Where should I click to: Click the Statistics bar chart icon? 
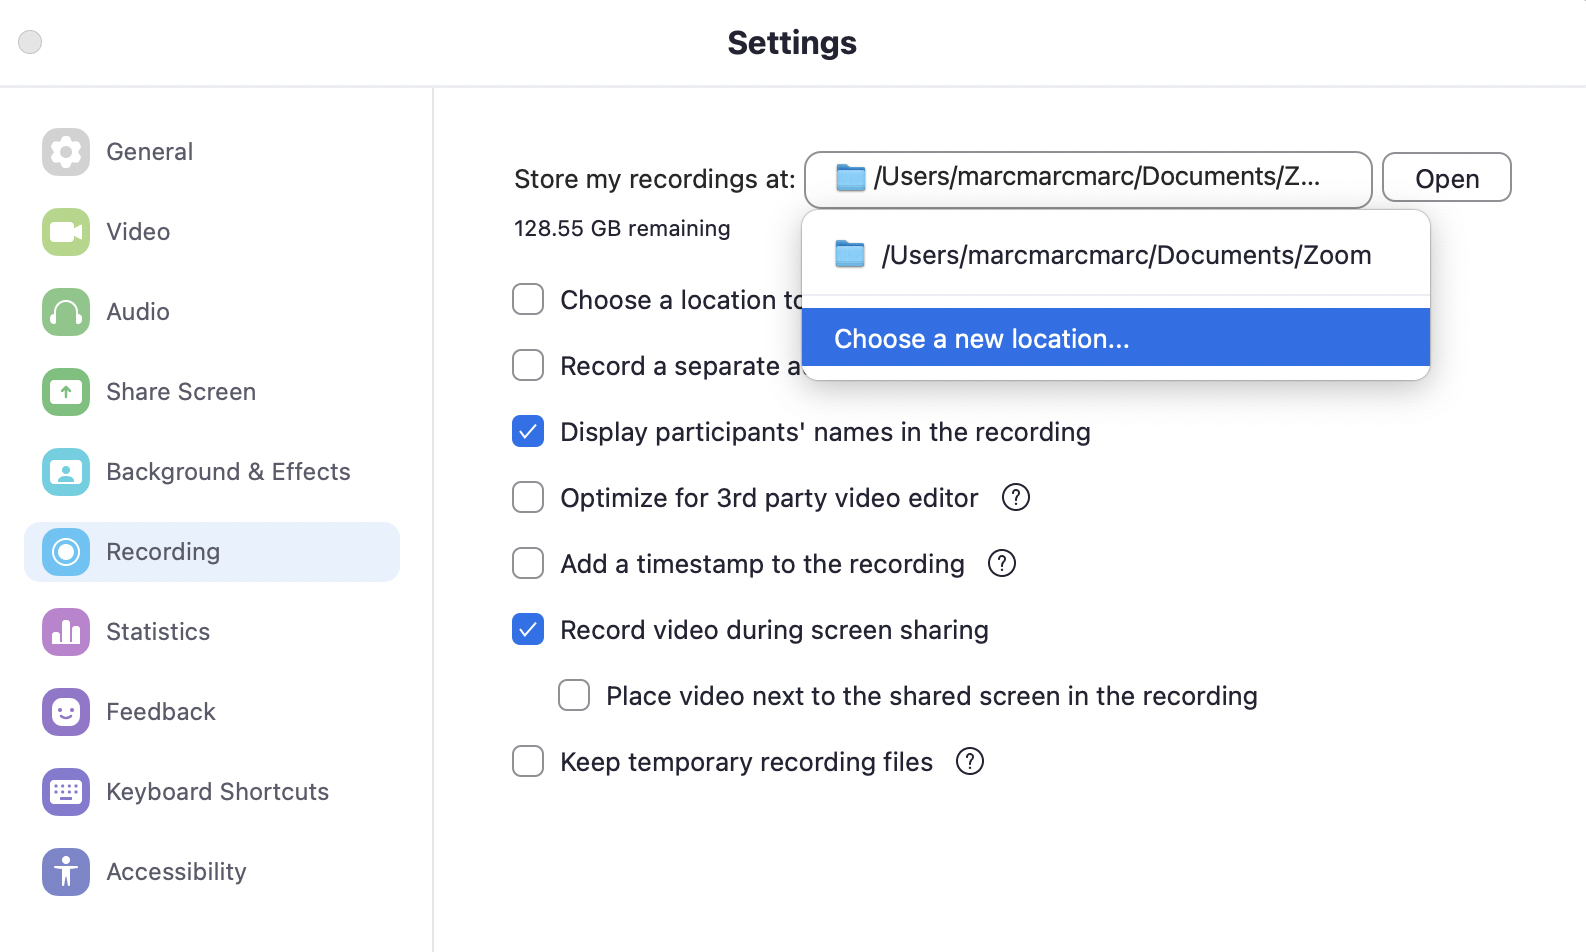(66, 632)
